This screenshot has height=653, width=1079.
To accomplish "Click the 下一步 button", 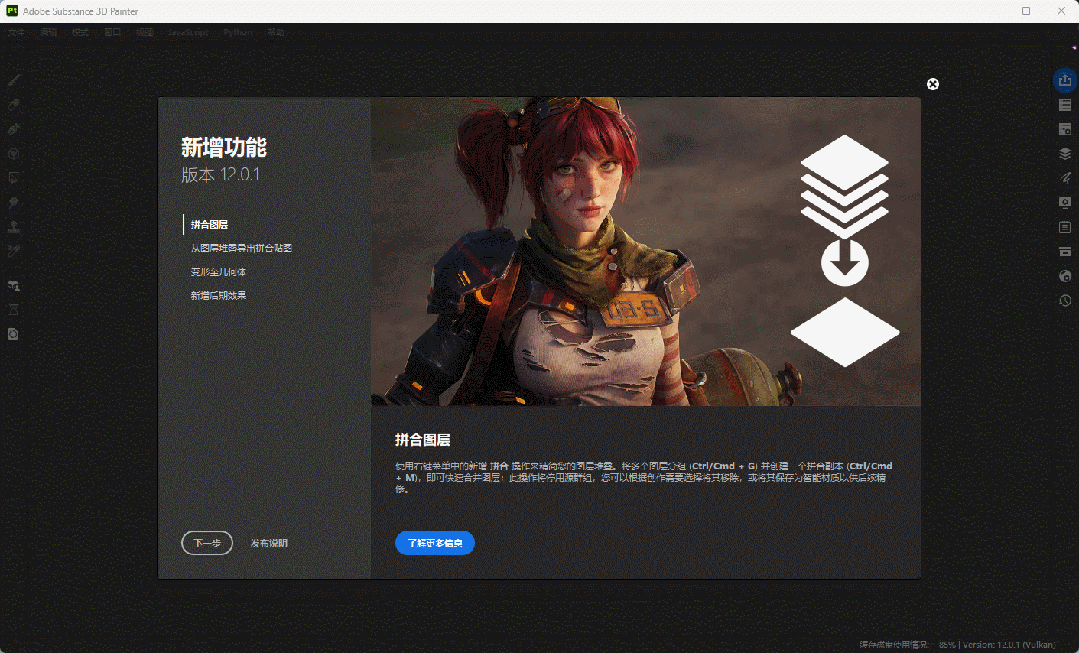I will pos(207,543).
